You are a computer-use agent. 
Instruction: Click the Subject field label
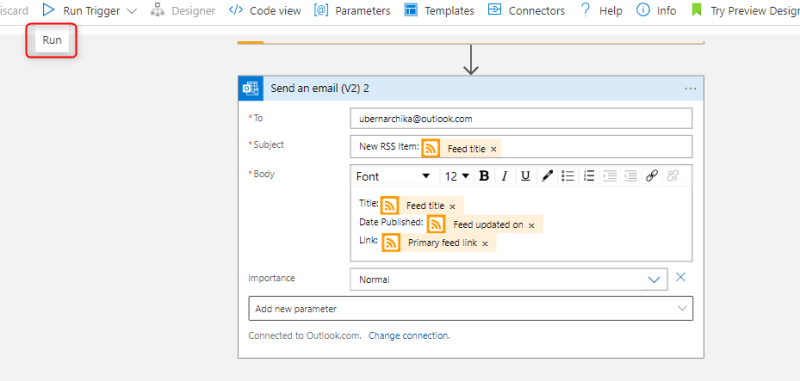pyautogui.click(x=269, y=145)
